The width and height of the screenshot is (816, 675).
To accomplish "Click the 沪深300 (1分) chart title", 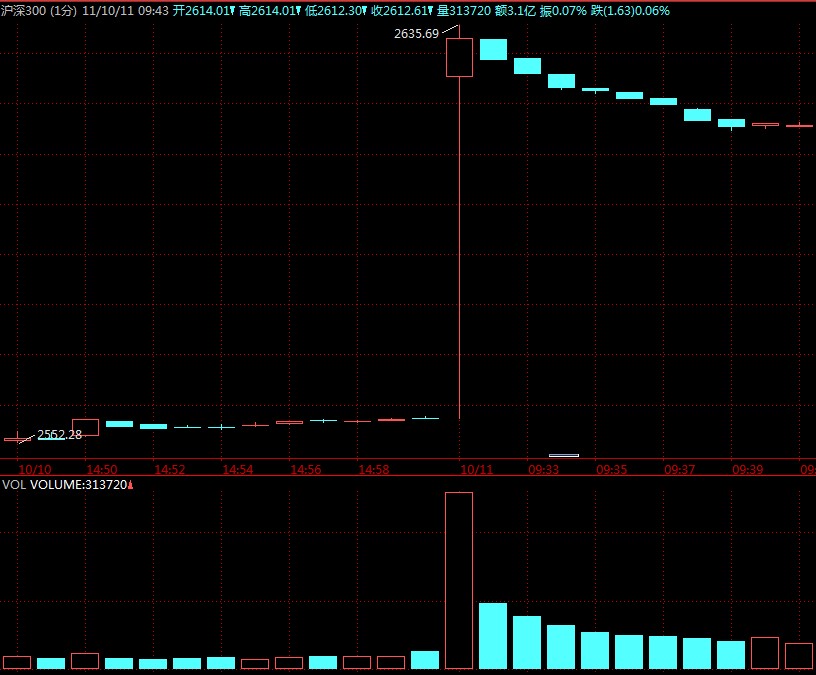I will point(38,10).
